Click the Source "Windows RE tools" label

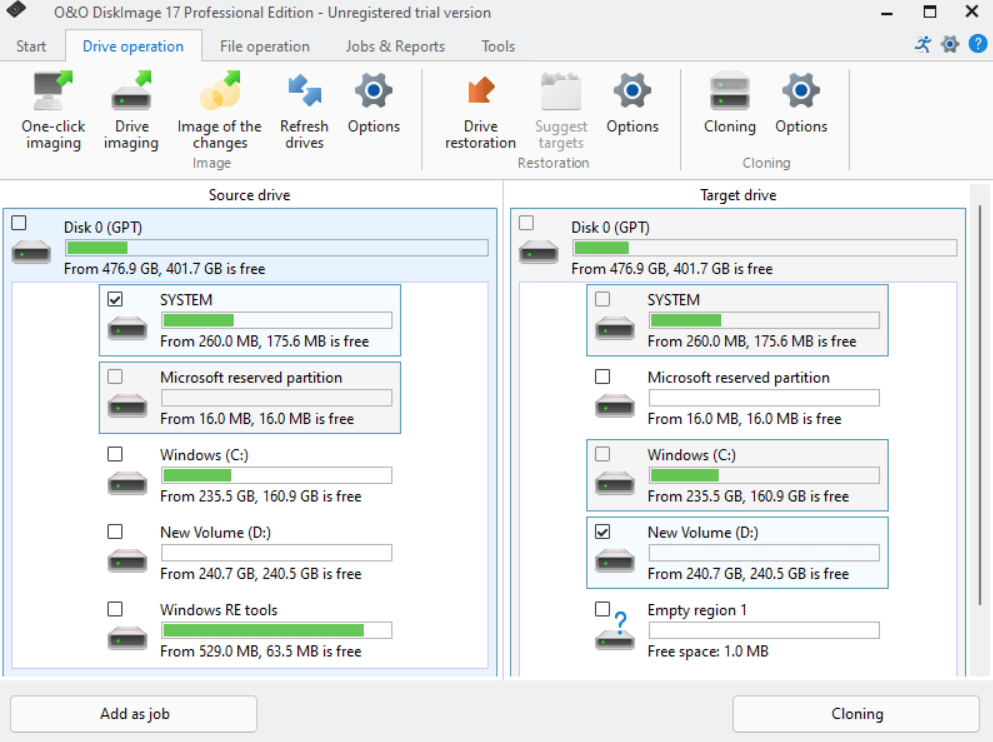[218, 610]
